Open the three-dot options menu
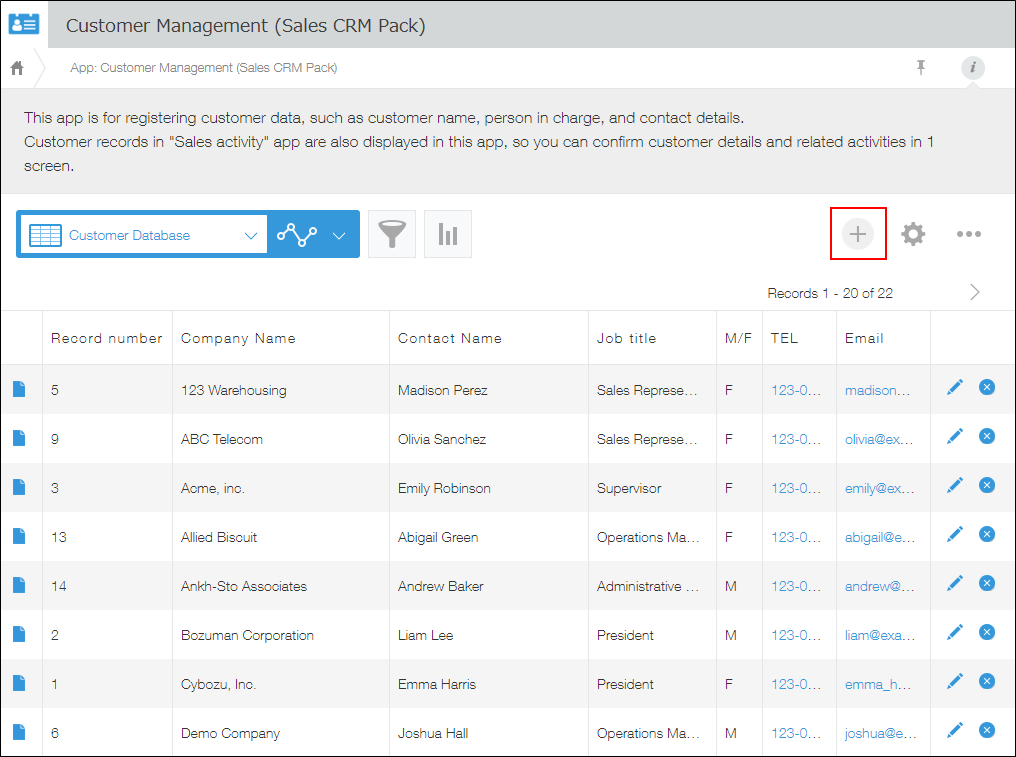The image size is (1016, 757). coord(969,234)
